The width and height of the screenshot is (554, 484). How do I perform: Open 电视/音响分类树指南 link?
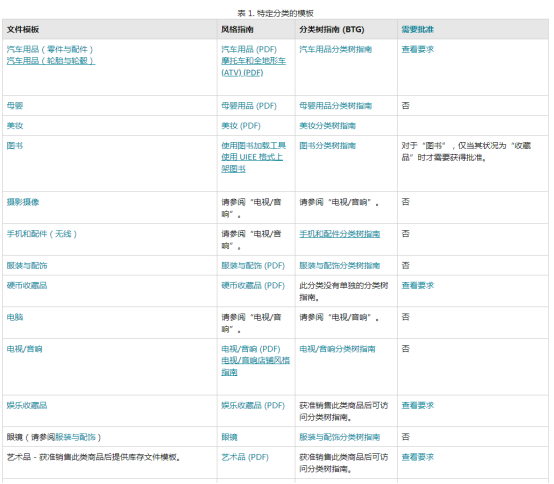337,349
